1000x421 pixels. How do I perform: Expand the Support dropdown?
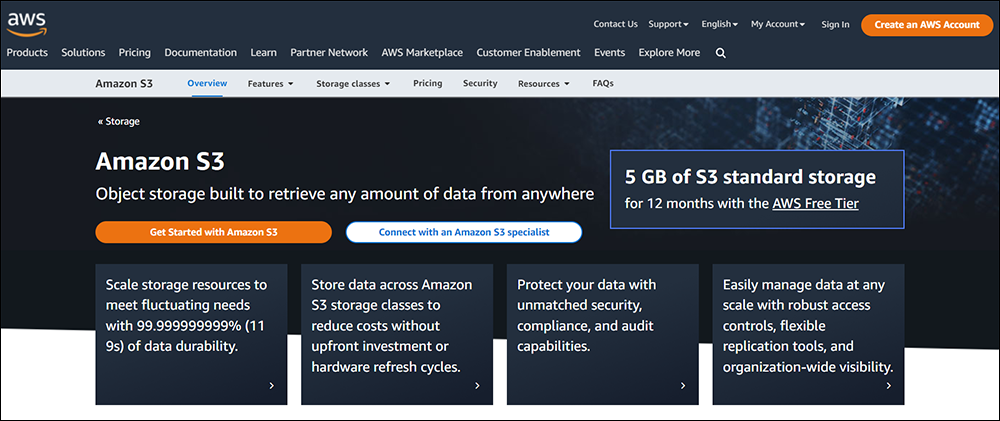coord(668,24)
